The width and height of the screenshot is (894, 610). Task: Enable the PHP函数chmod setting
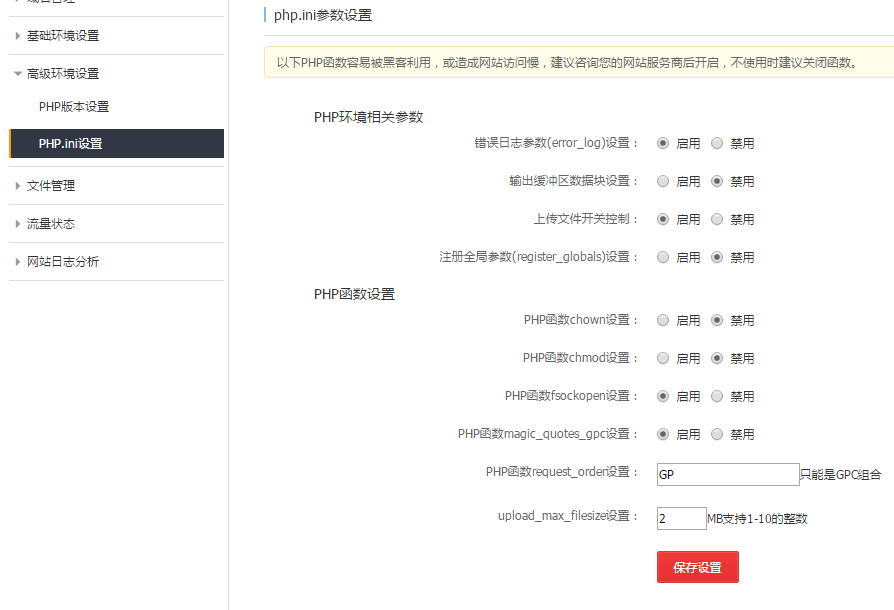click(x=663, y=359)
